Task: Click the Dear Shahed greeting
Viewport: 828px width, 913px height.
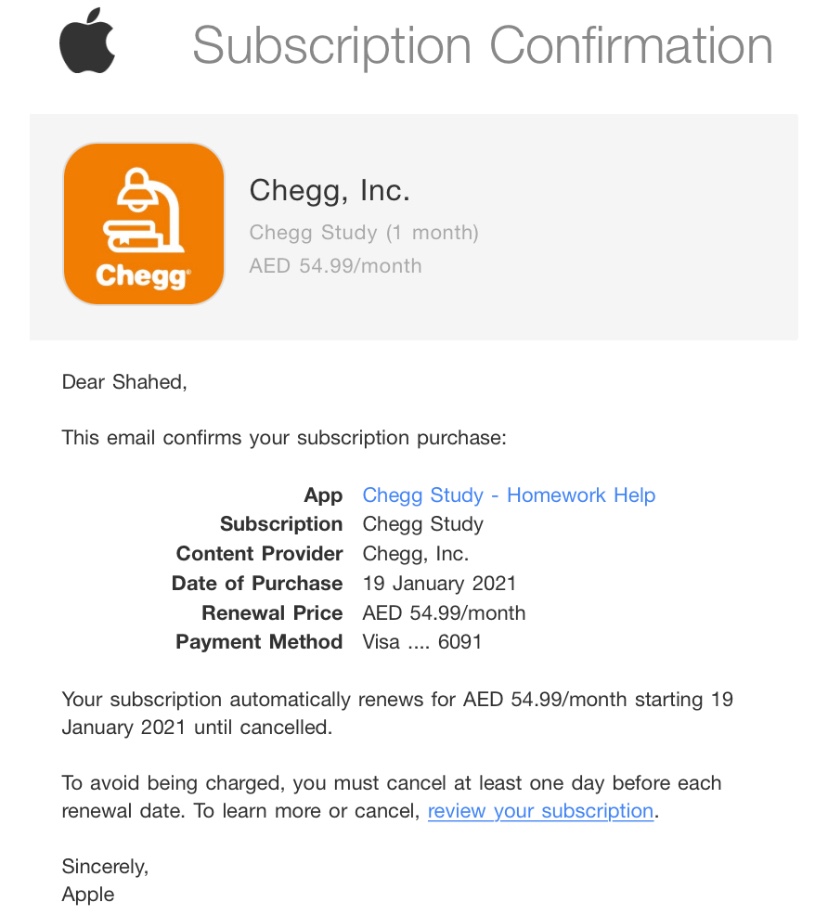Action: click(x=125, y=382)
